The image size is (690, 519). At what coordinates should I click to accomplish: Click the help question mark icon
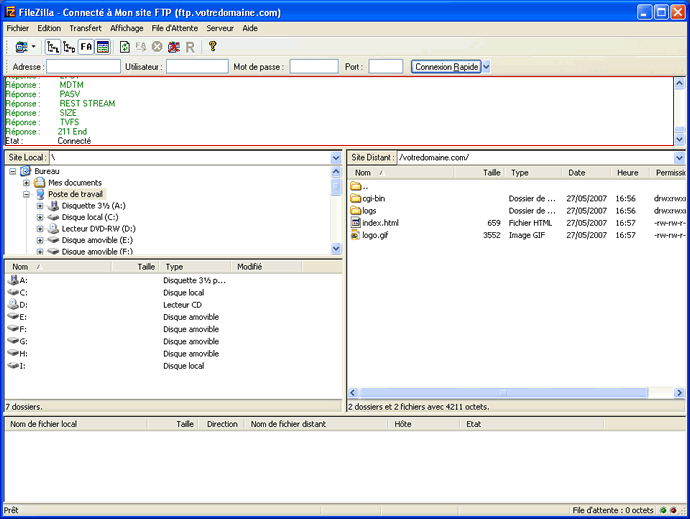coord(212,47)
